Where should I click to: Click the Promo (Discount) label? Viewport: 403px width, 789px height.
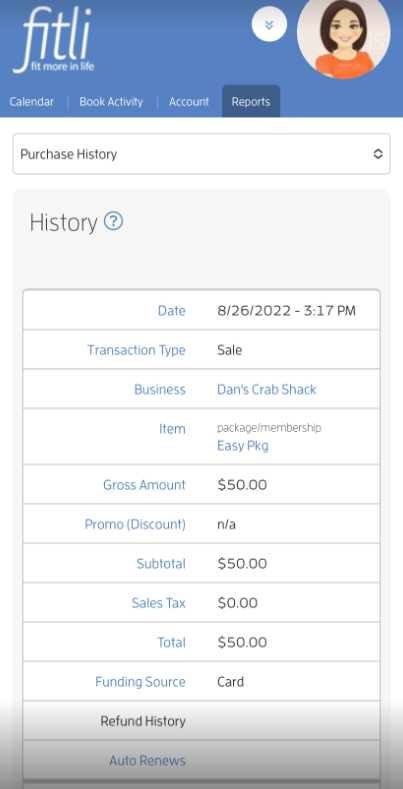click(135, 524)
